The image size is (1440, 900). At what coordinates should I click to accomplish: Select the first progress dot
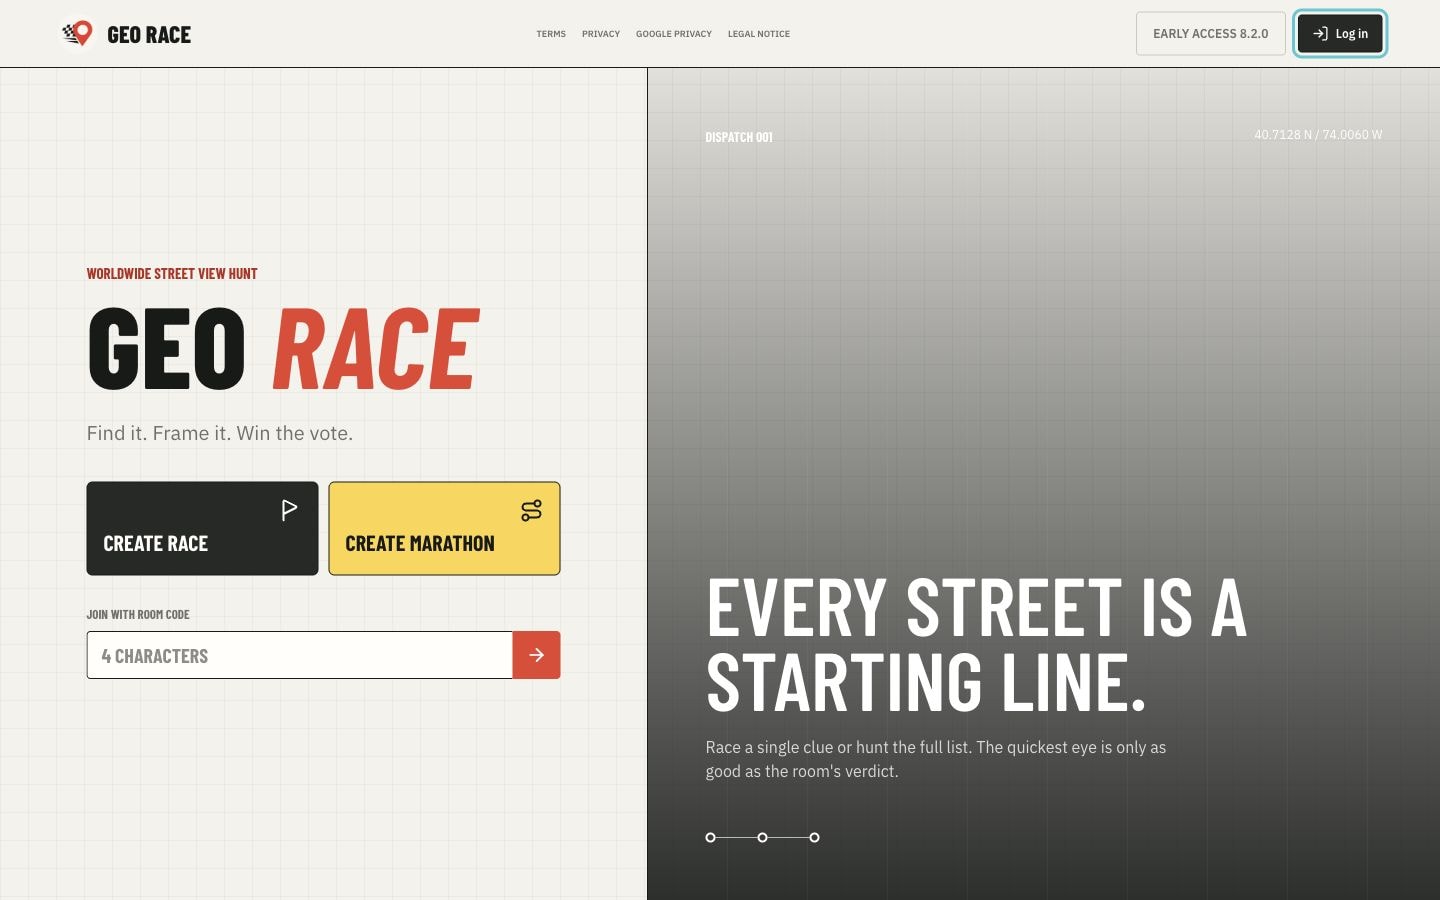click(710, 837)
